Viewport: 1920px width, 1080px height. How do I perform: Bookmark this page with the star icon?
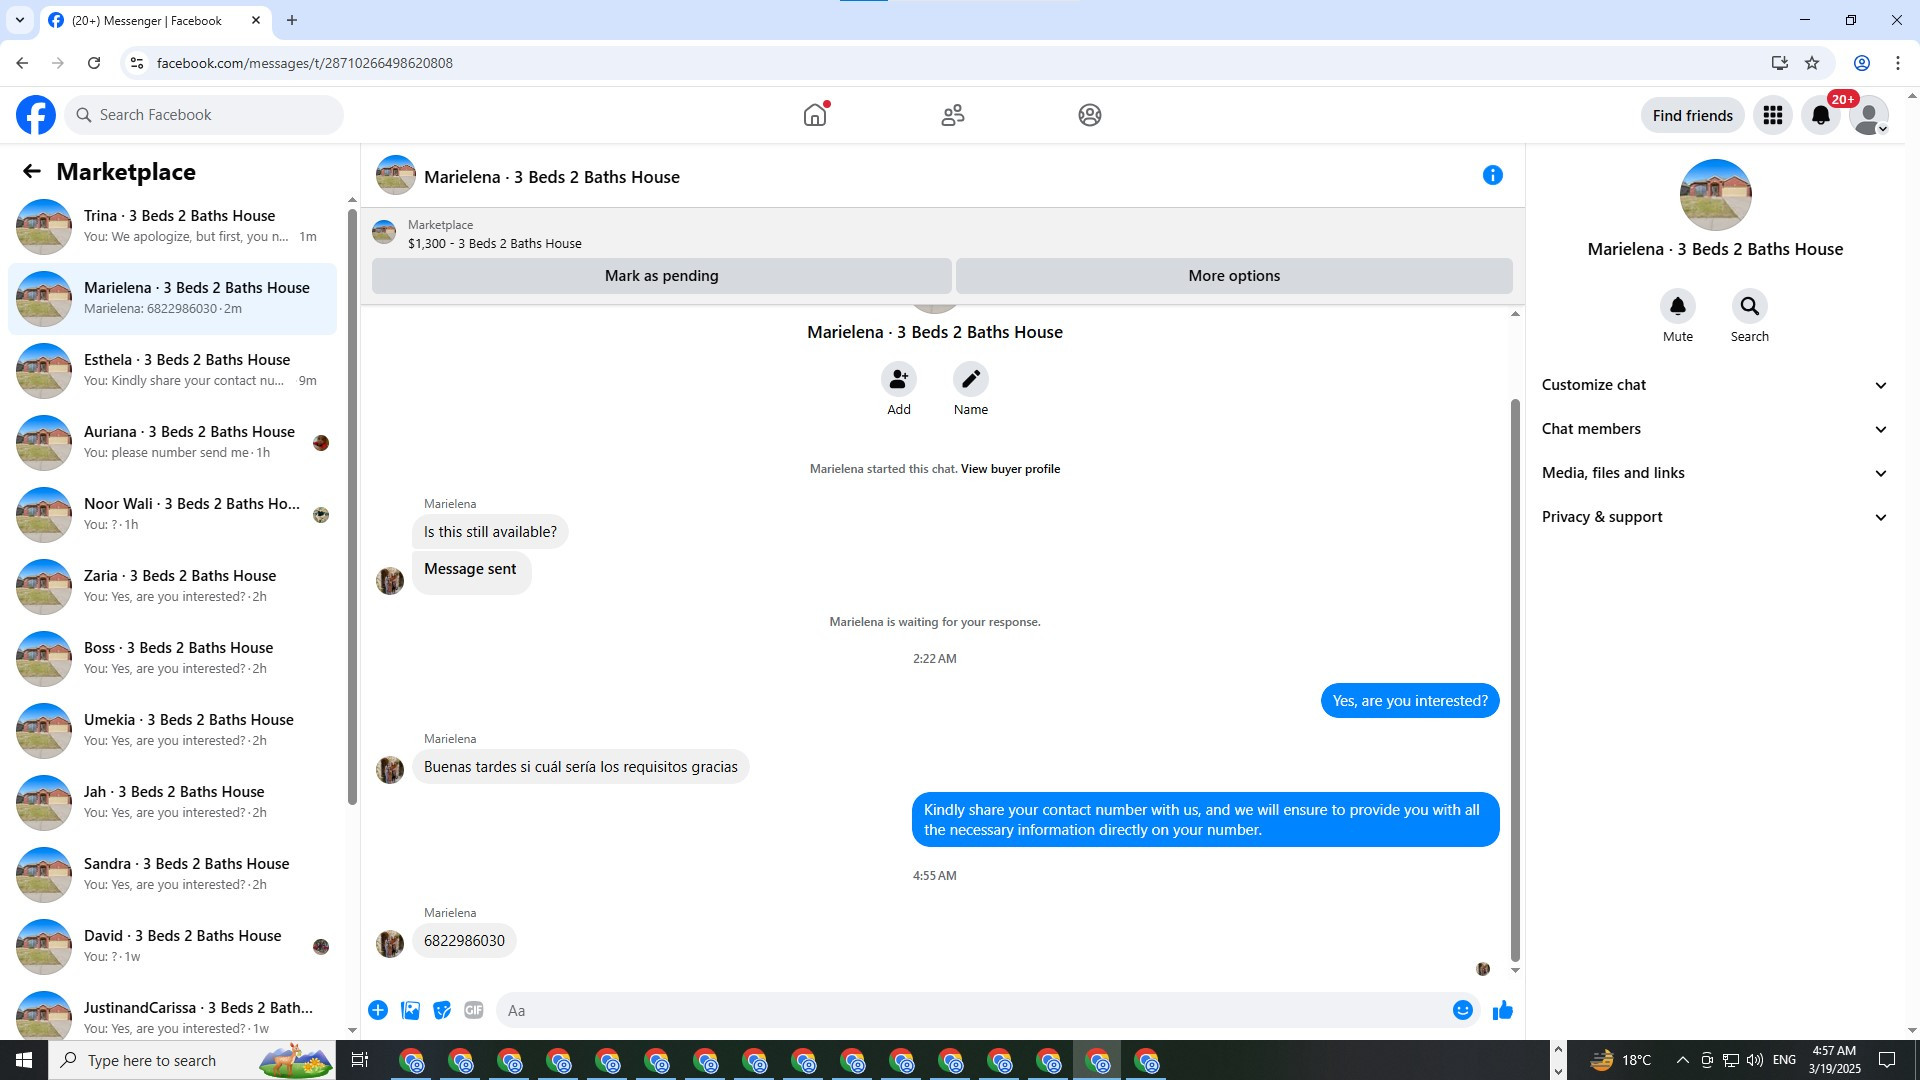pos(1812,63)
